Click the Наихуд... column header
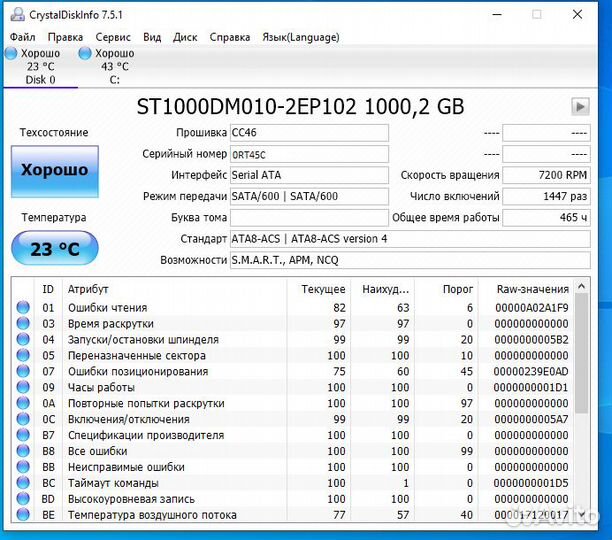The width and height of the screenshot is (612, 540). coord(382,289)
